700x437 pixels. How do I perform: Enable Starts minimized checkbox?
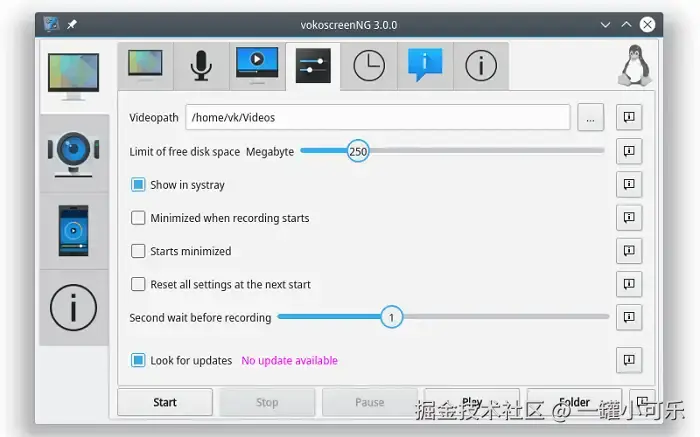click(138, 251)
